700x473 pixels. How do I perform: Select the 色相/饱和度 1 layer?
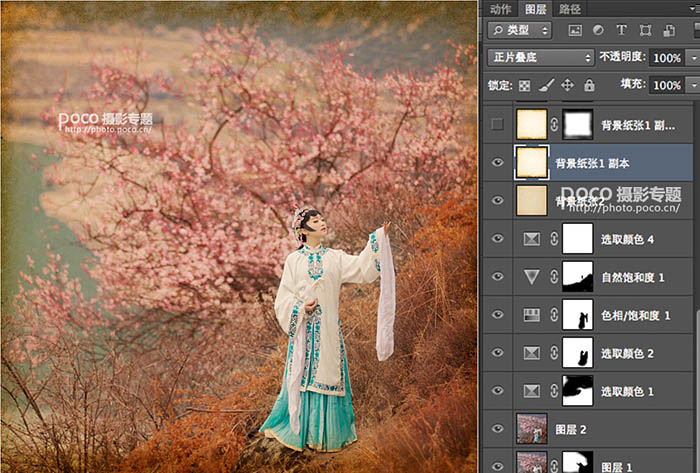635,315
